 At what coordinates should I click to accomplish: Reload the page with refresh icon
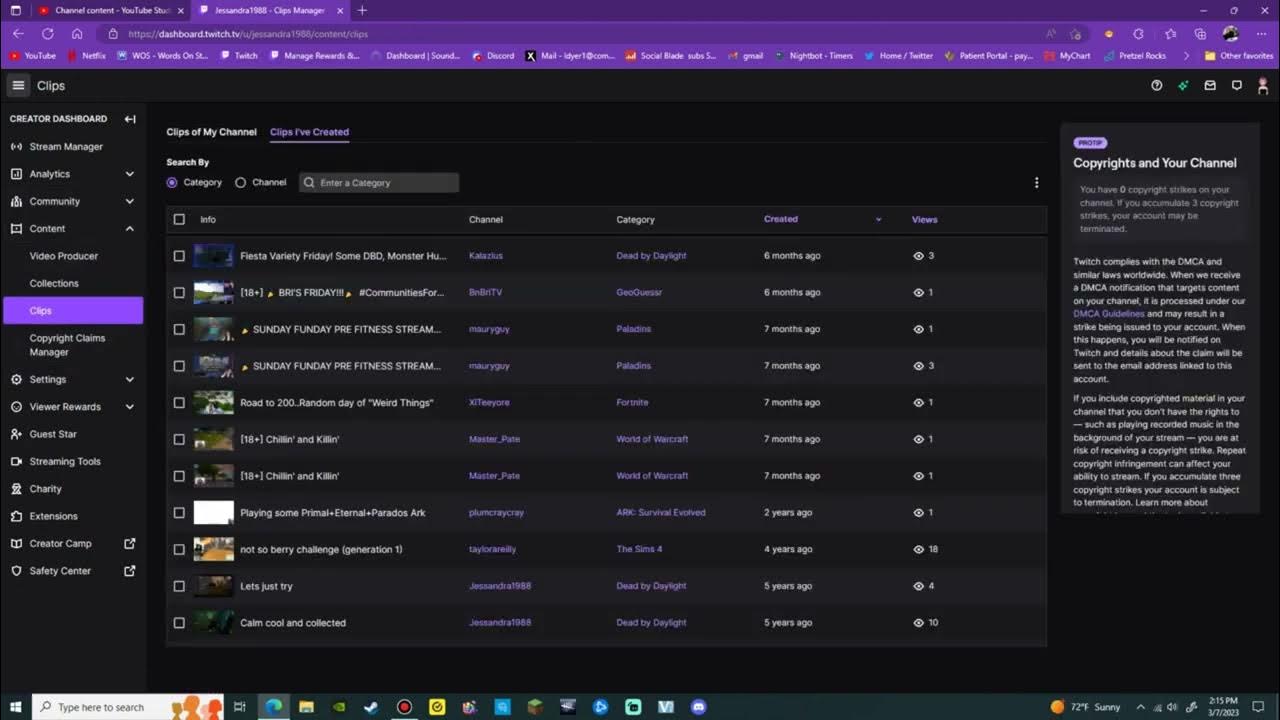(47, 33)
